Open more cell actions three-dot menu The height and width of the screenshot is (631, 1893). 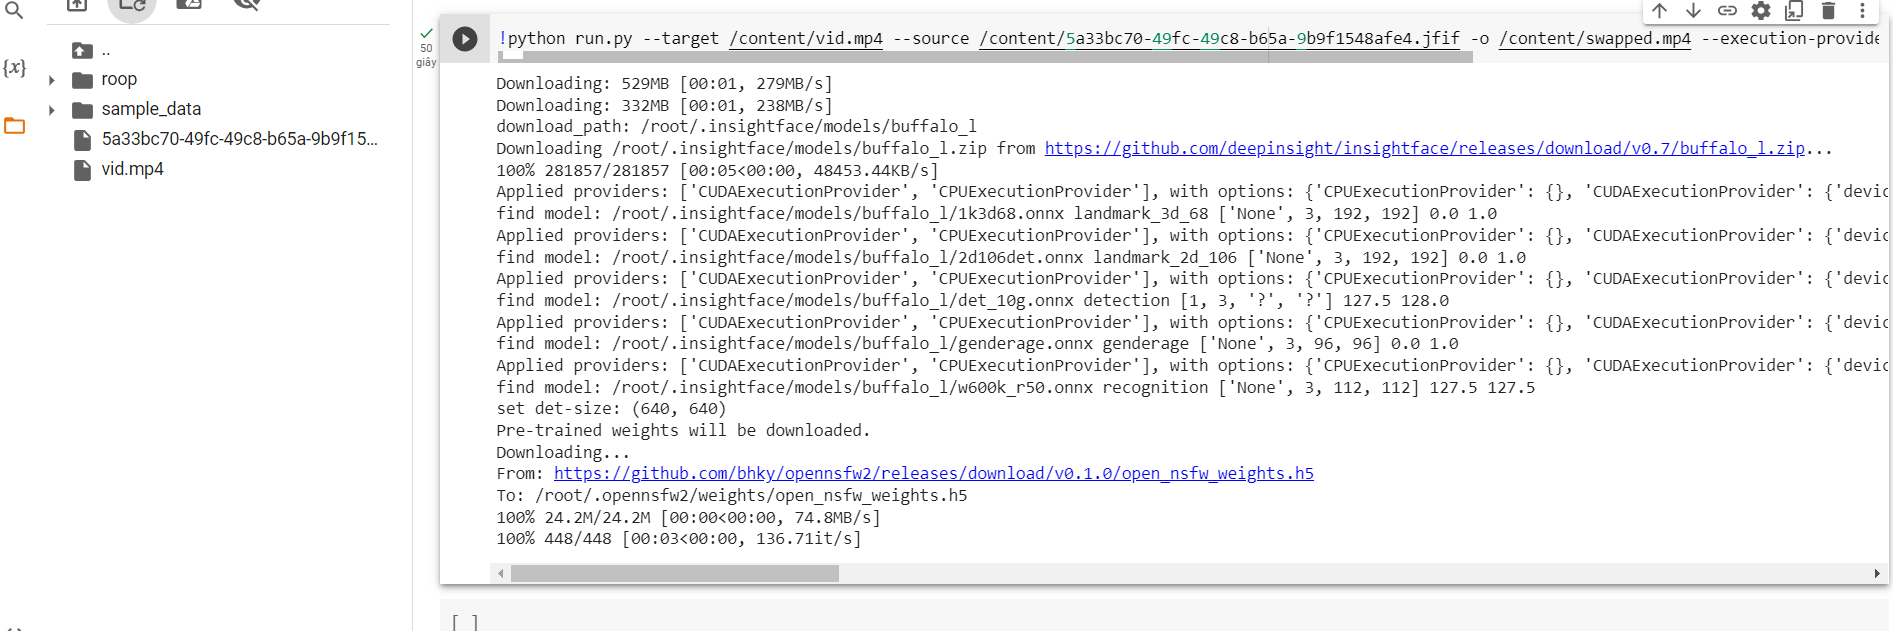pos(1862,11)
